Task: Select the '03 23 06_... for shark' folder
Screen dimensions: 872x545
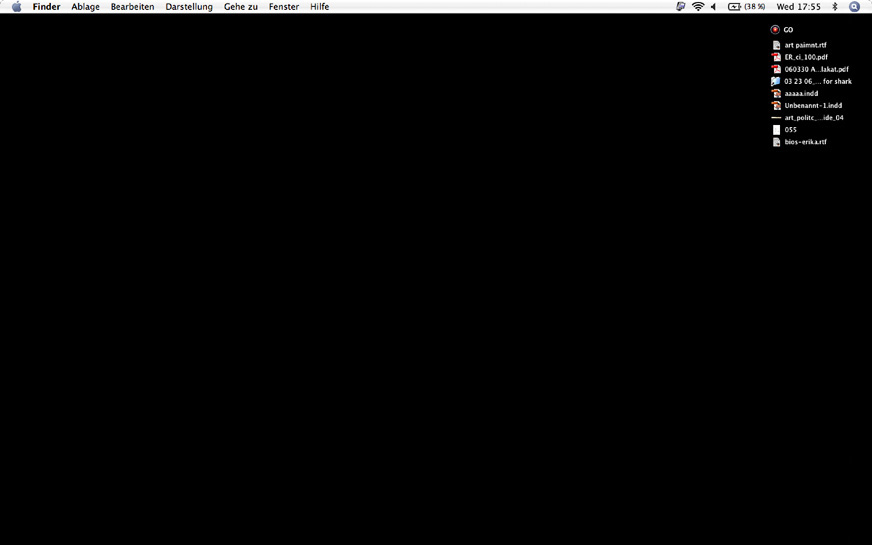Action: click(x=776, y=81)
